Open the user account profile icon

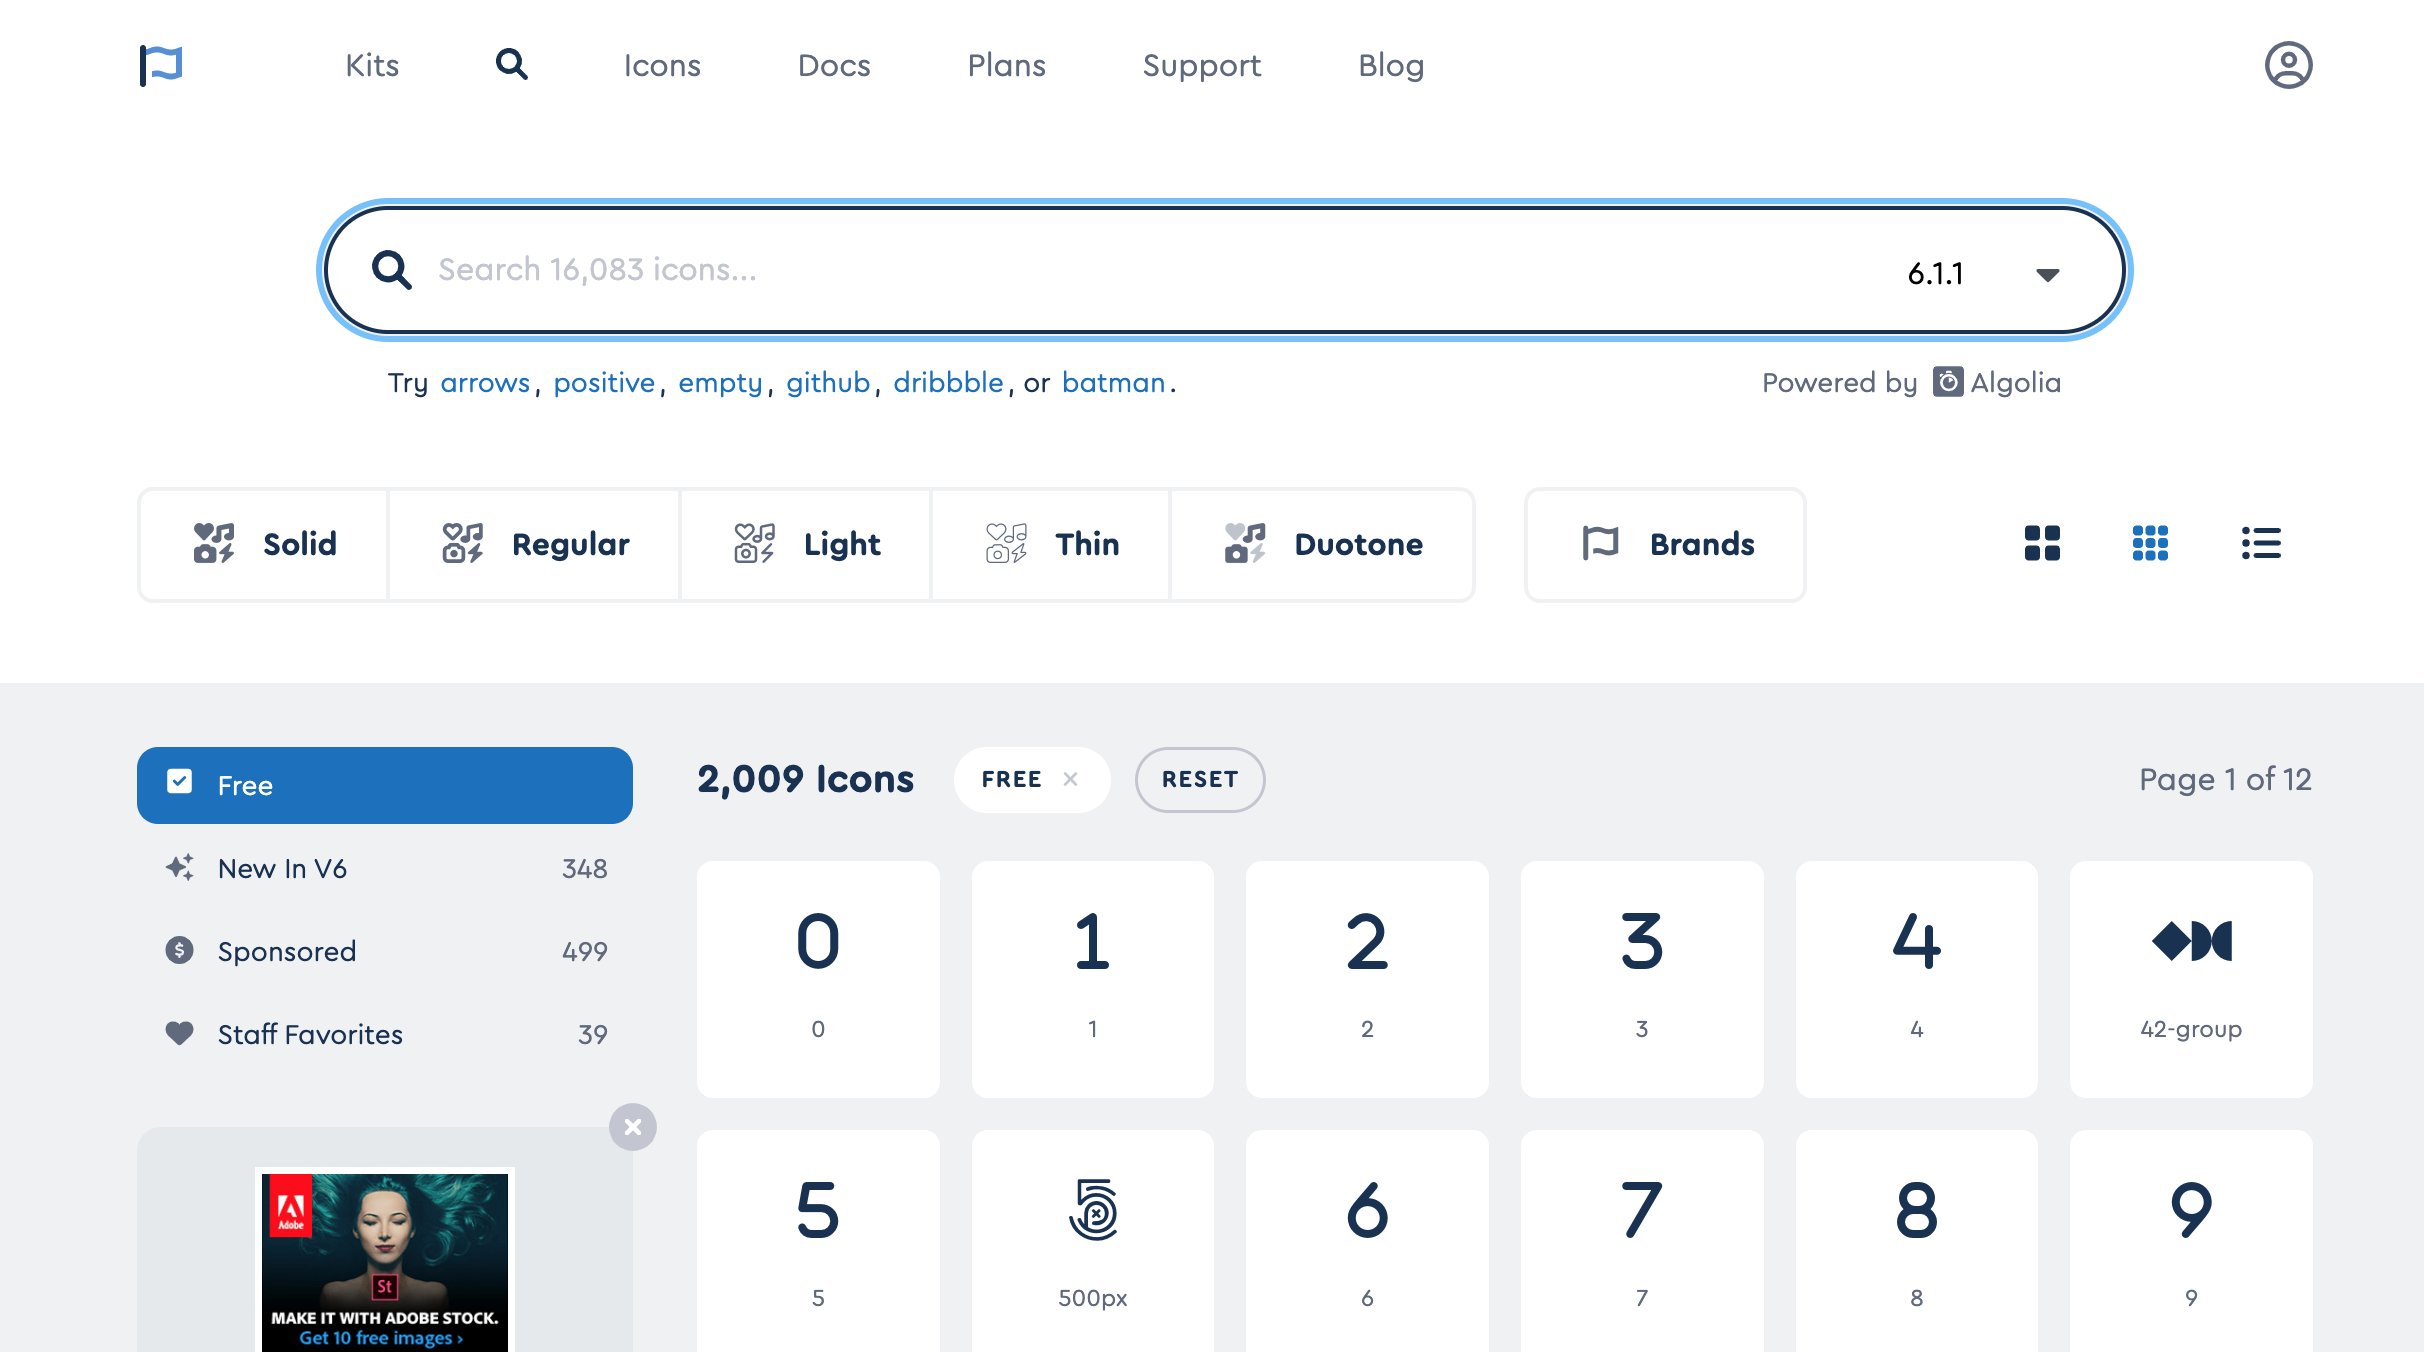point(2288,65)
